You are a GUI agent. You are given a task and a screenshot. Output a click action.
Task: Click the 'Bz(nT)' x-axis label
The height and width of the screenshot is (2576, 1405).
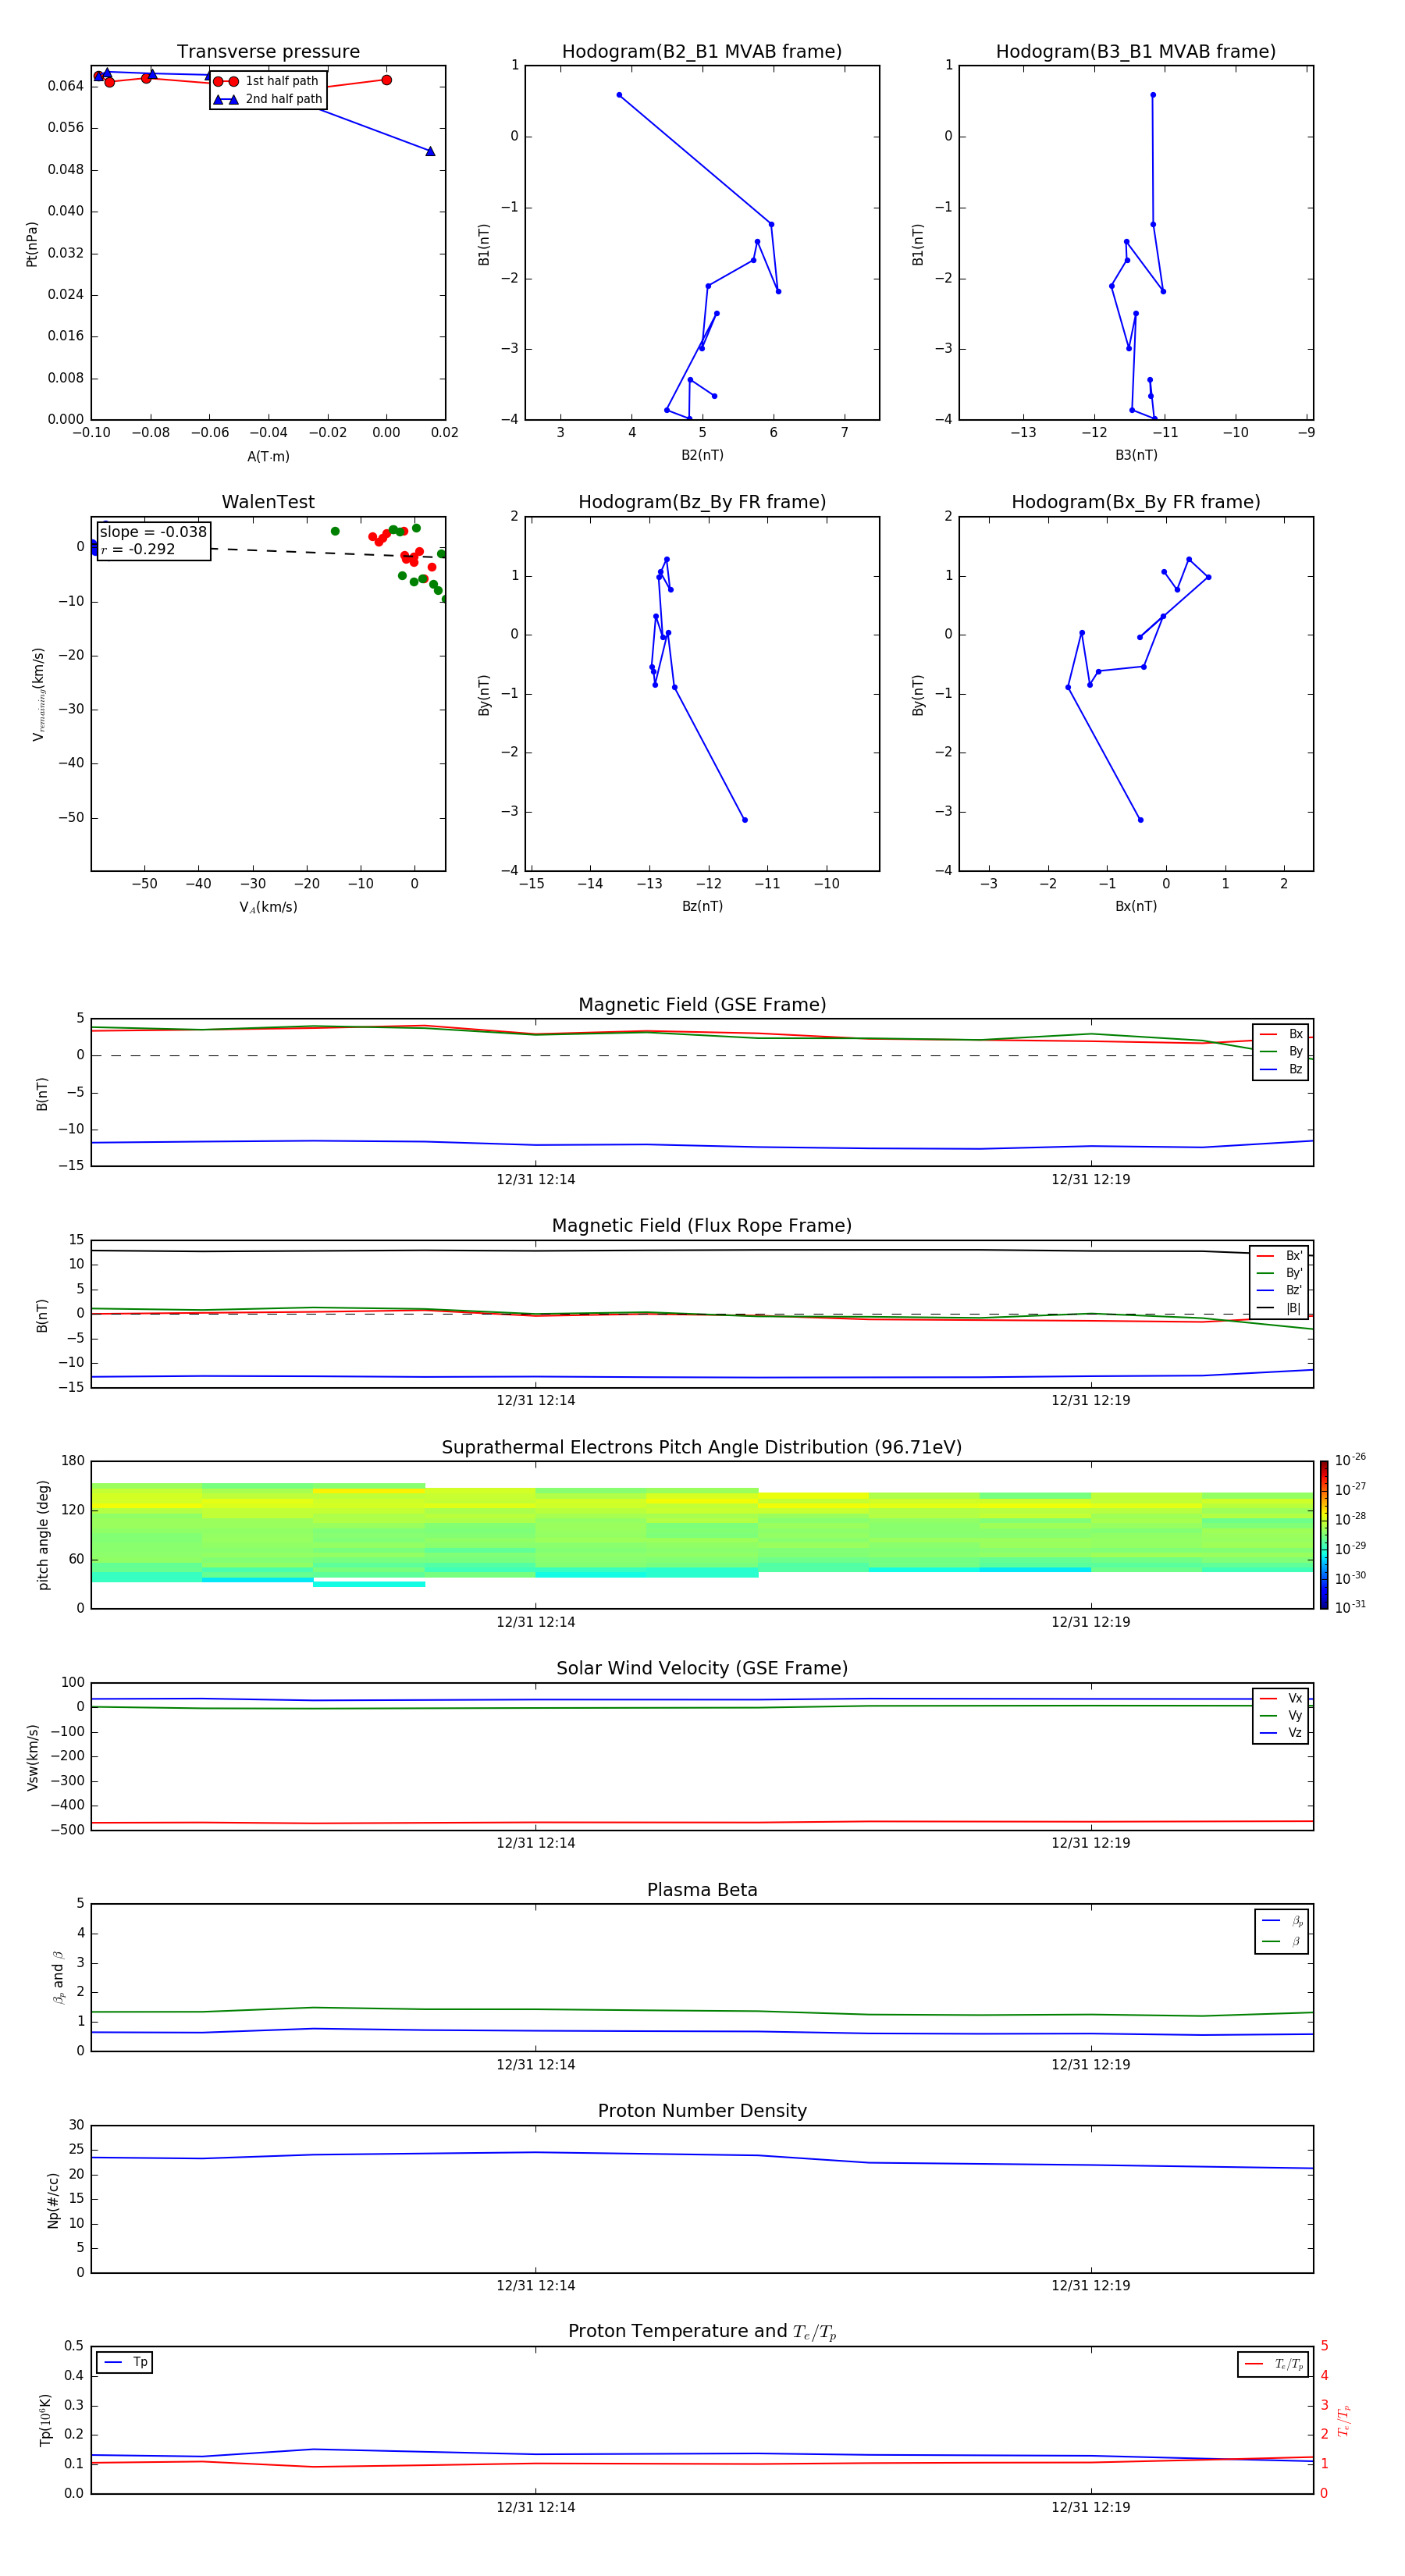[702, 906]
